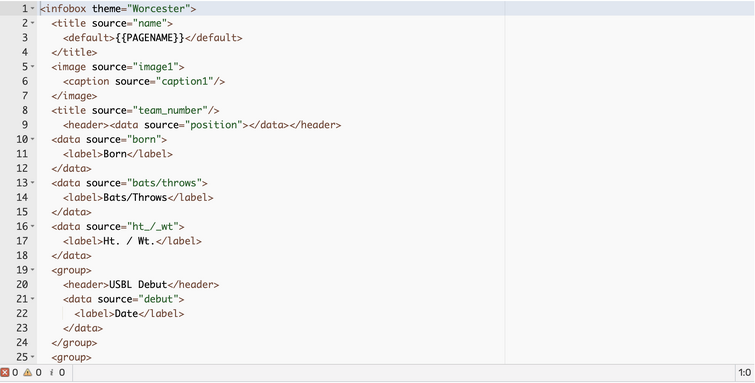Fold the image block on line 5
Viewport: 755px width, 383px height.
pyautogui.click(x=32, y=66)
